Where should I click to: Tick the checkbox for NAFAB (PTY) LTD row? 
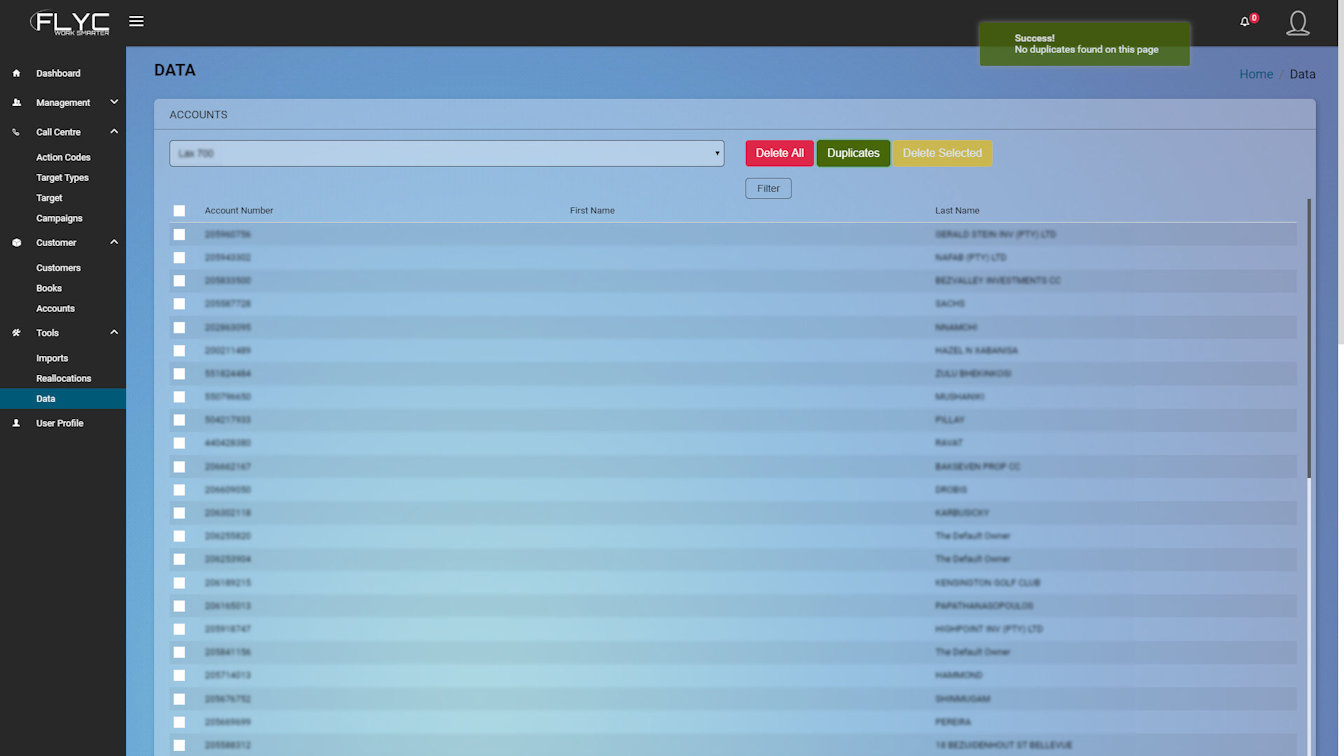(x=179, y=257)
